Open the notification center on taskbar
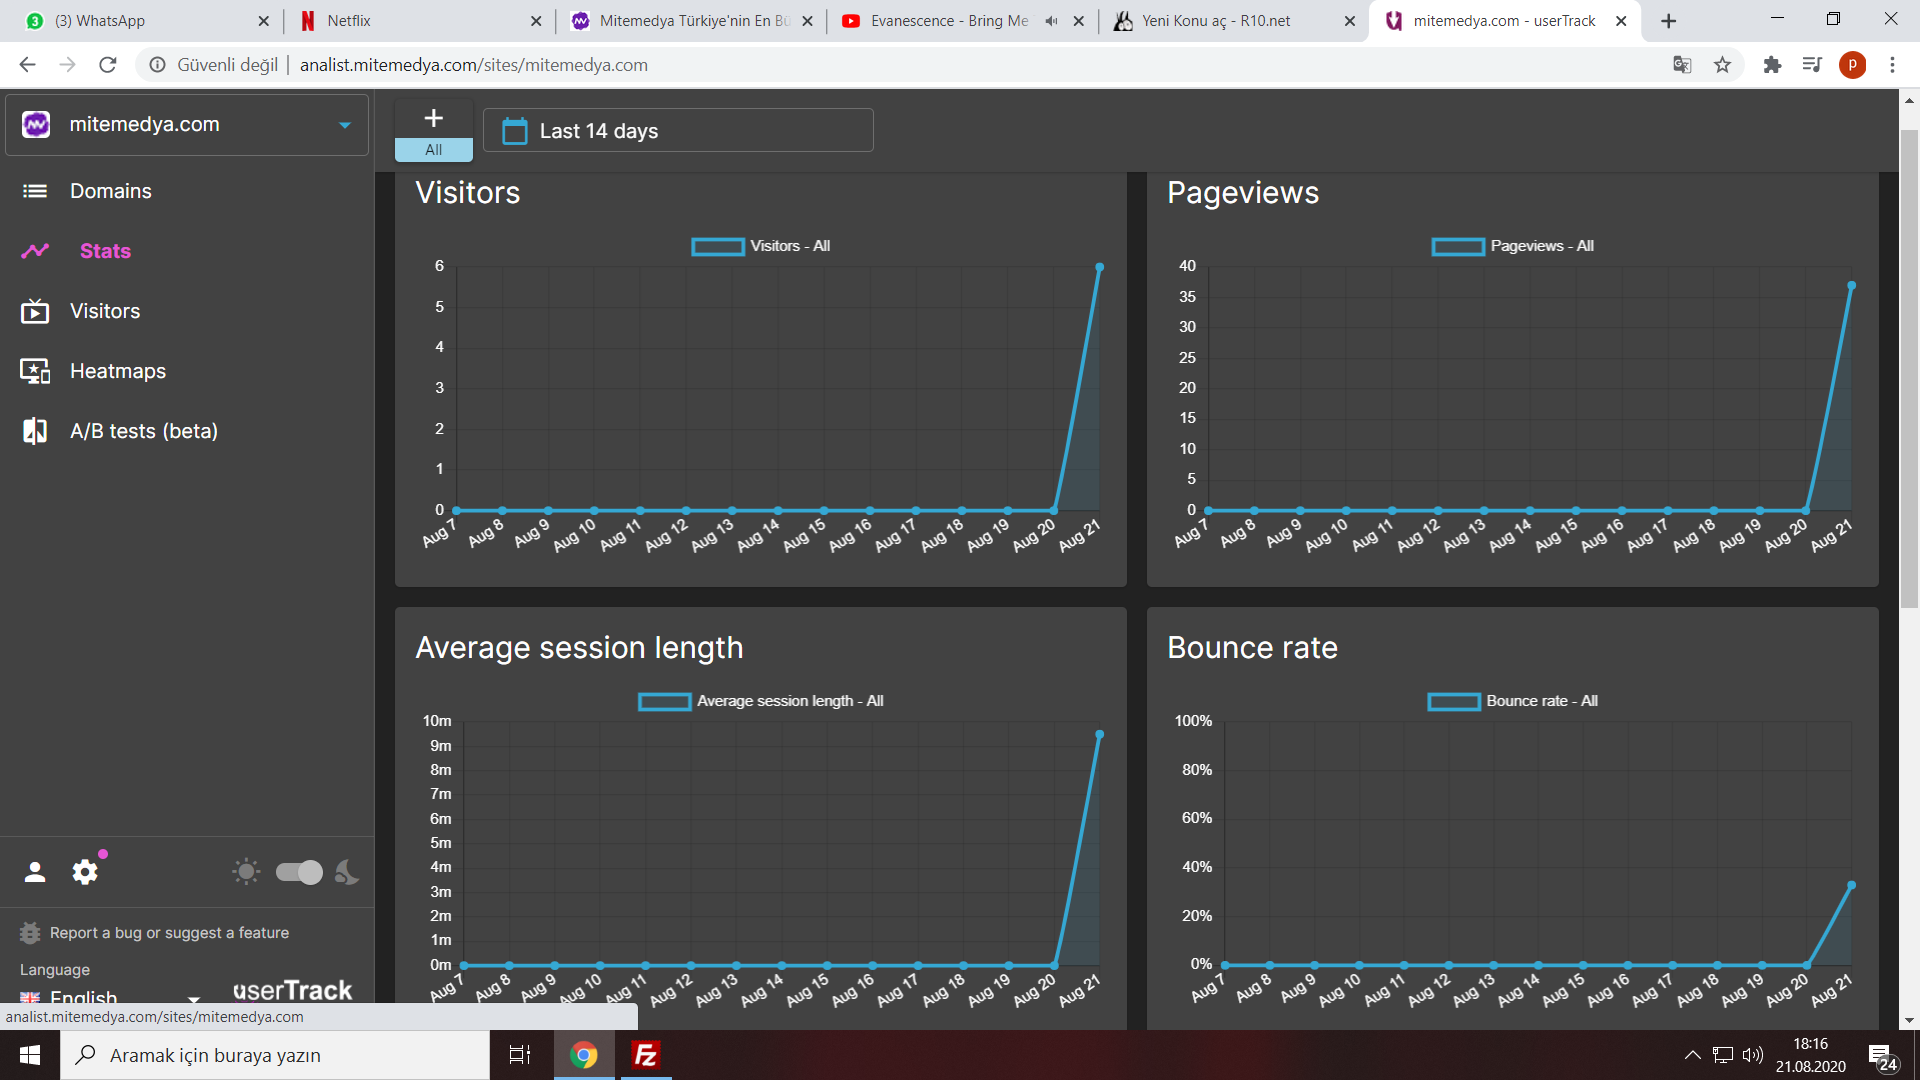 coord(1883,1056)
